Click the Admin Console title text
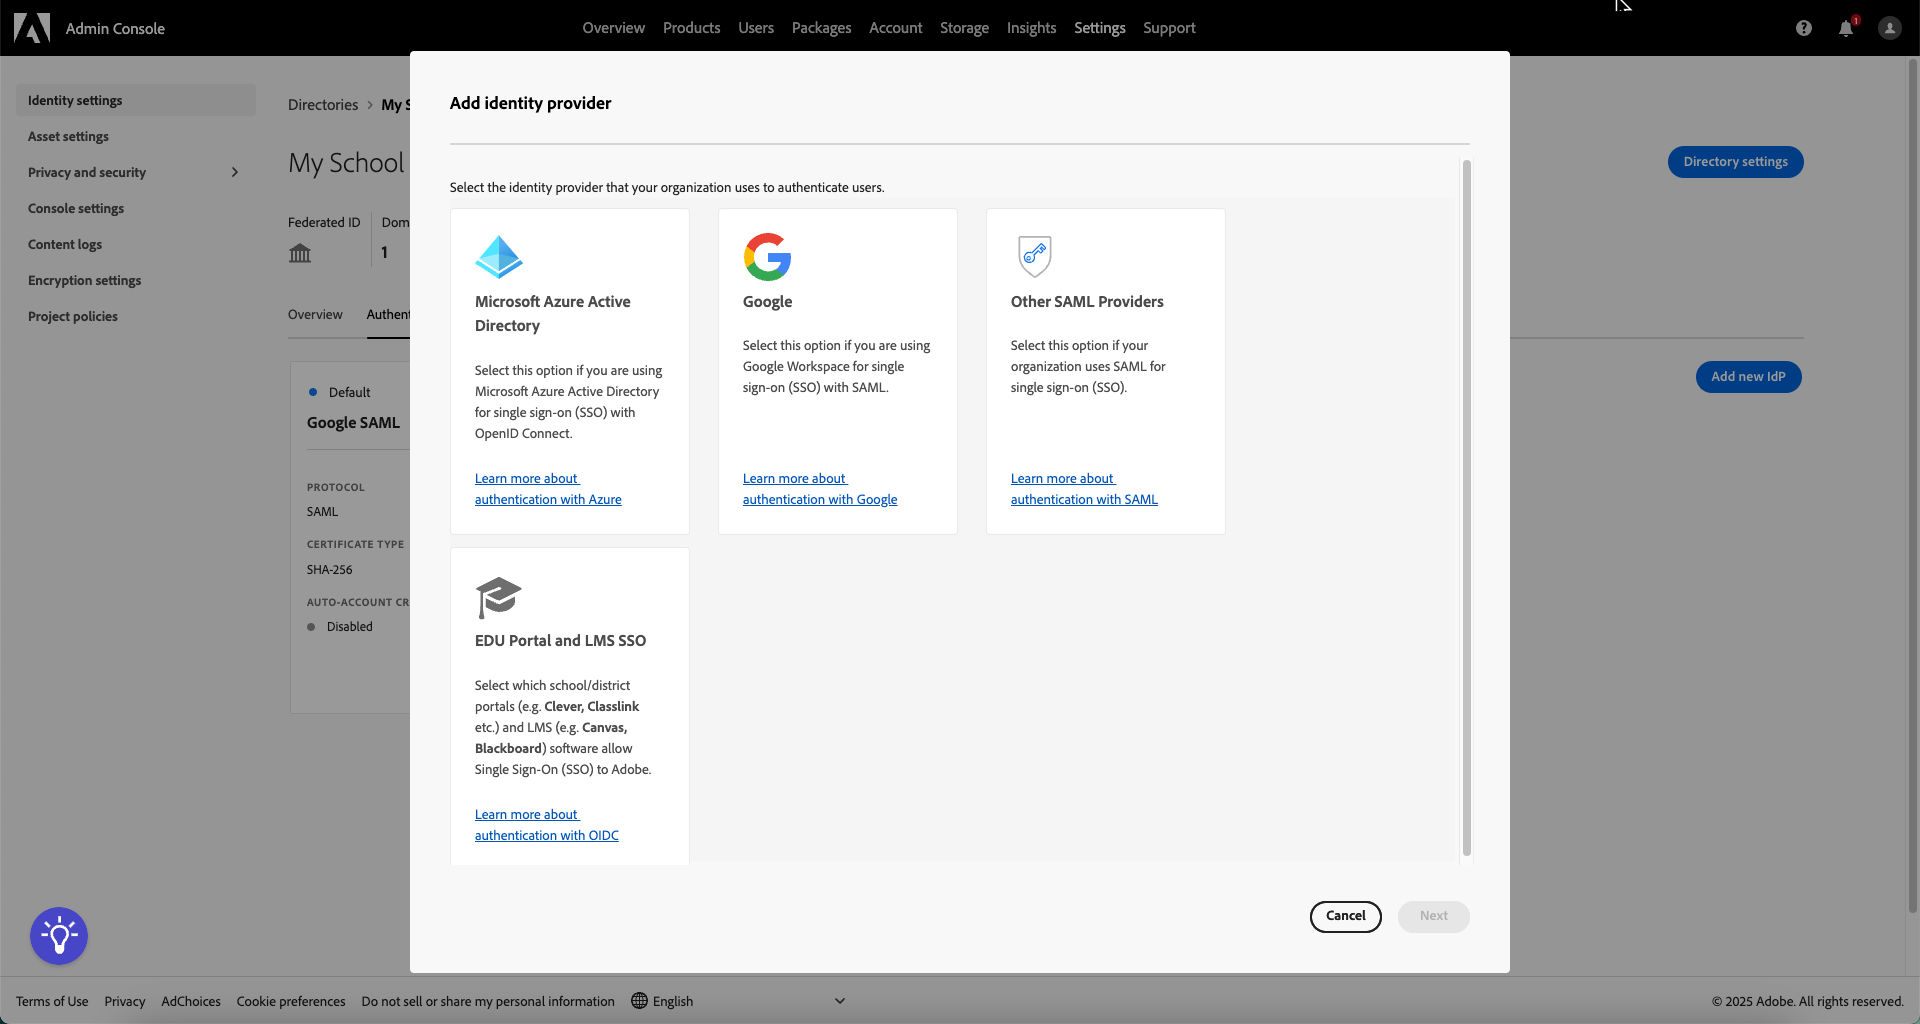1920x1024 pixels. 115,28
